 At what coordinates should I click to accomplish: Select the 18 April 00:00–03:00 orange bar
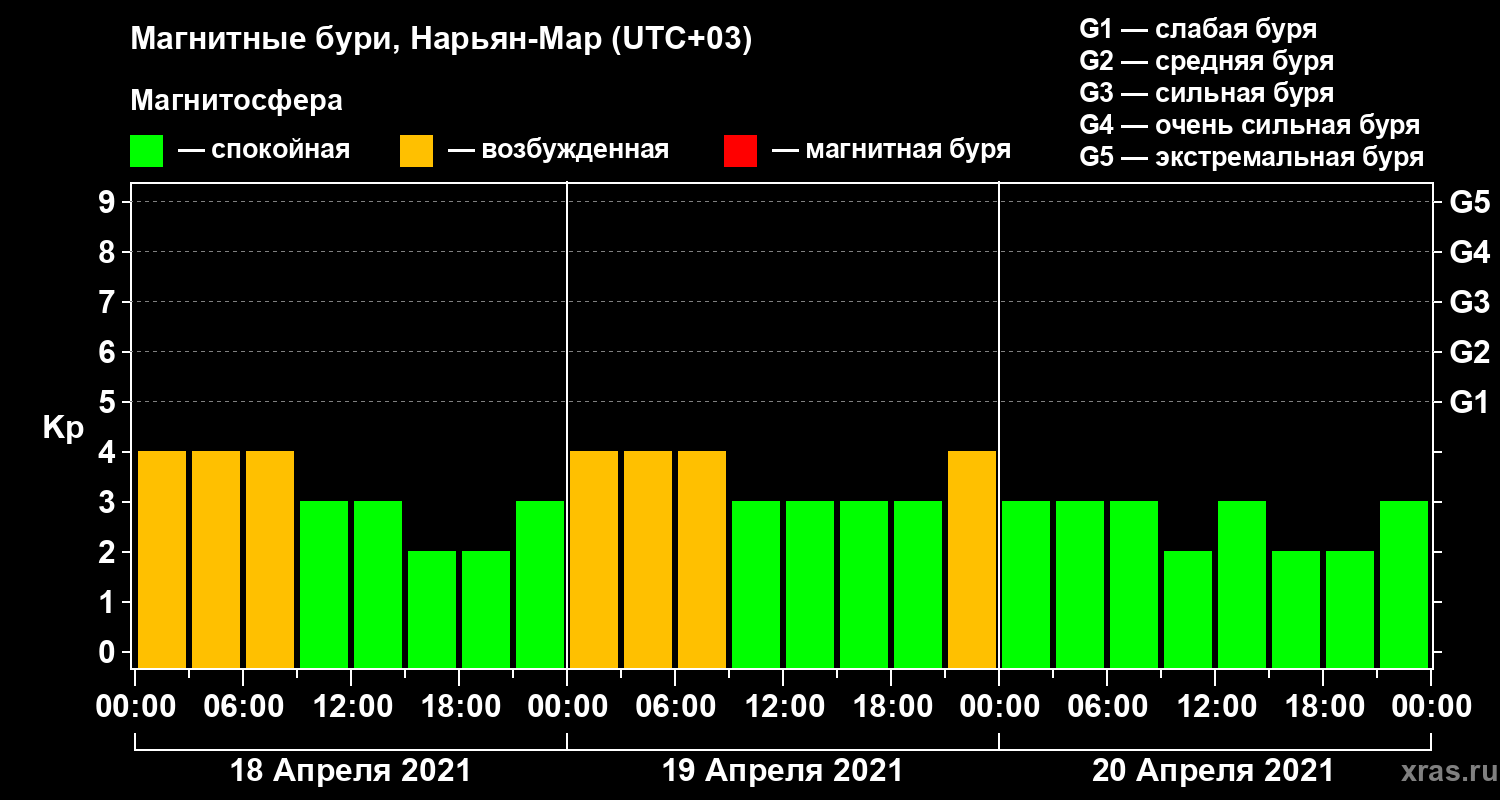click(162, 559)
